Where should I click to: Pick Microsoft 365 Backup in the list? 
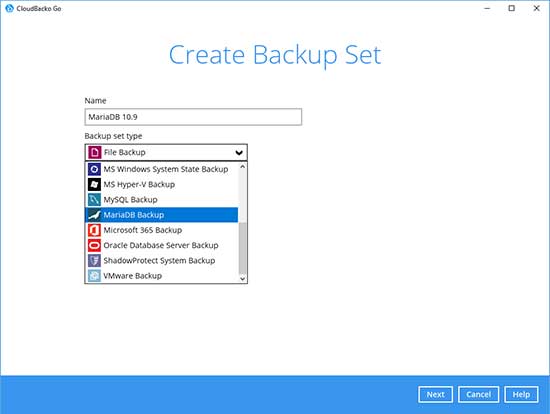pyautogui.click(x=162, y=230)
